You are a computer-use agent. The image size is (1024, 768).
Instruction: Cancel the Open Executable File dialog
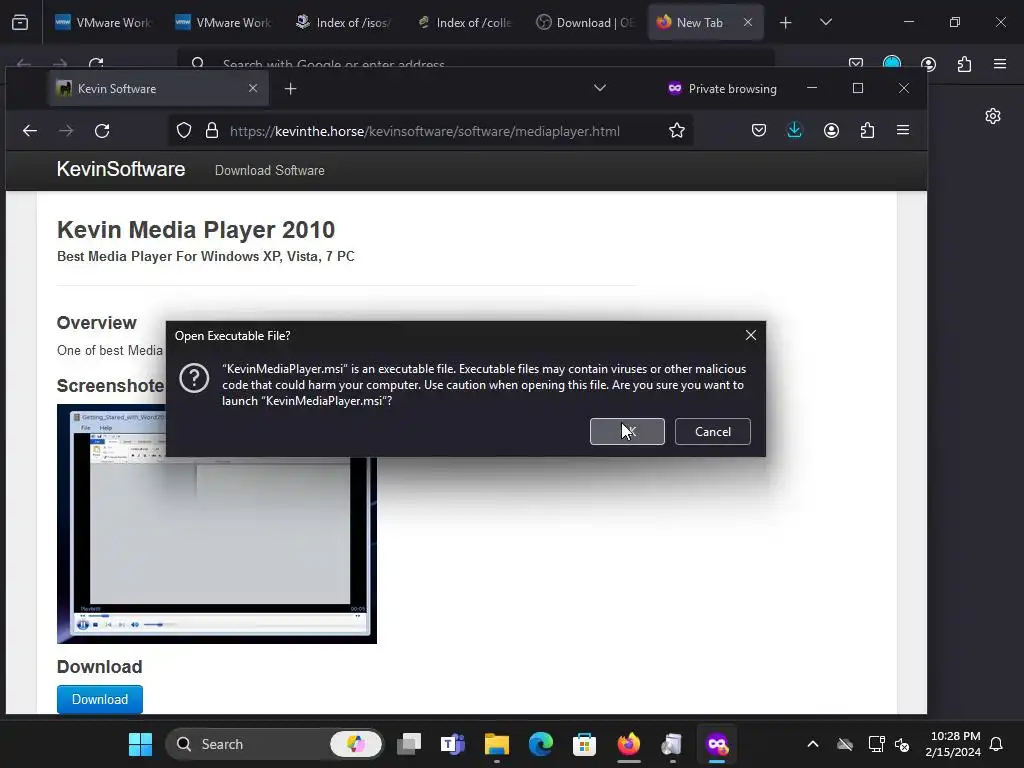[x=712, y=432]
